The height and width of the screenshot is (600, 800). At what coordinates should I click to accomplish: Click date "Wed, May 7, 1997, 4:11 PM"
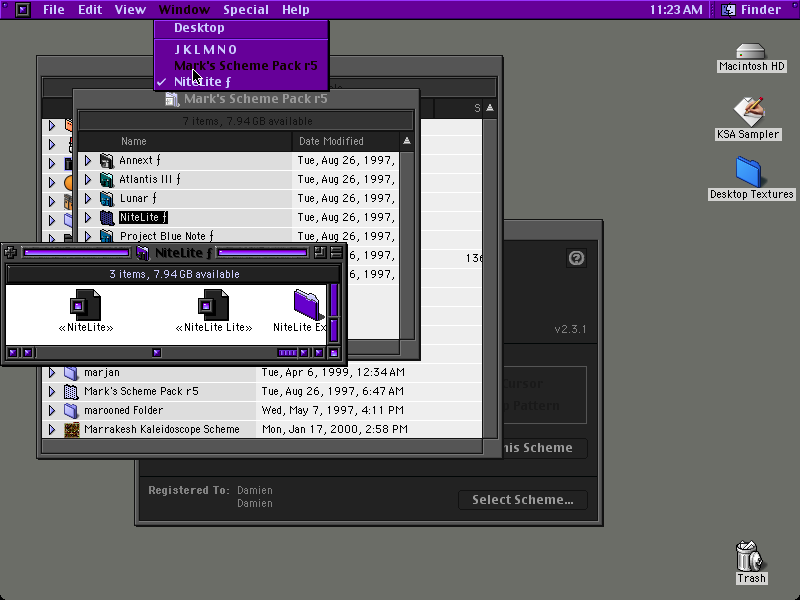pos(333,410)
